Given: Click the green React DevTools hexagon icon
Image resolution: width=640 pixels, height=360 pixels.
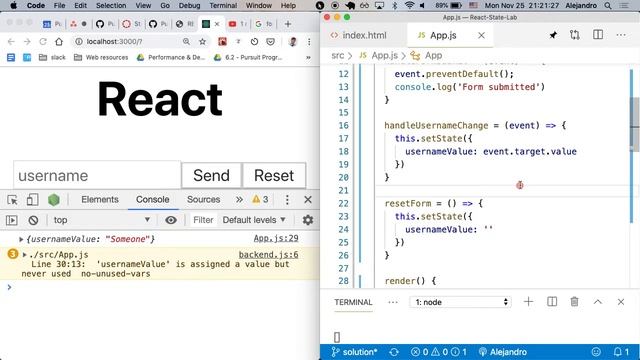Looking at the screenshot, I should point(54,200).
